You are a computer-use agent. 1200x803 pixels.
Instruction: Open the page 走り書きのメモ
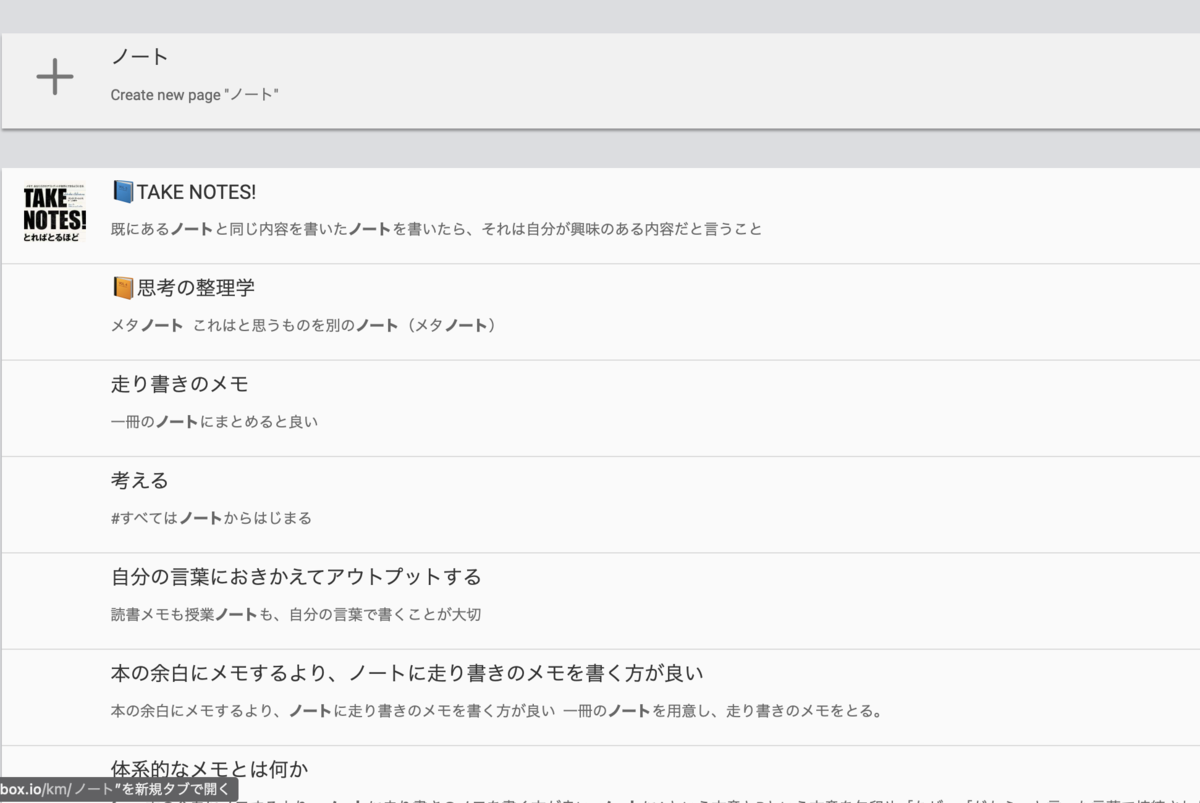(x=179, y=384)
